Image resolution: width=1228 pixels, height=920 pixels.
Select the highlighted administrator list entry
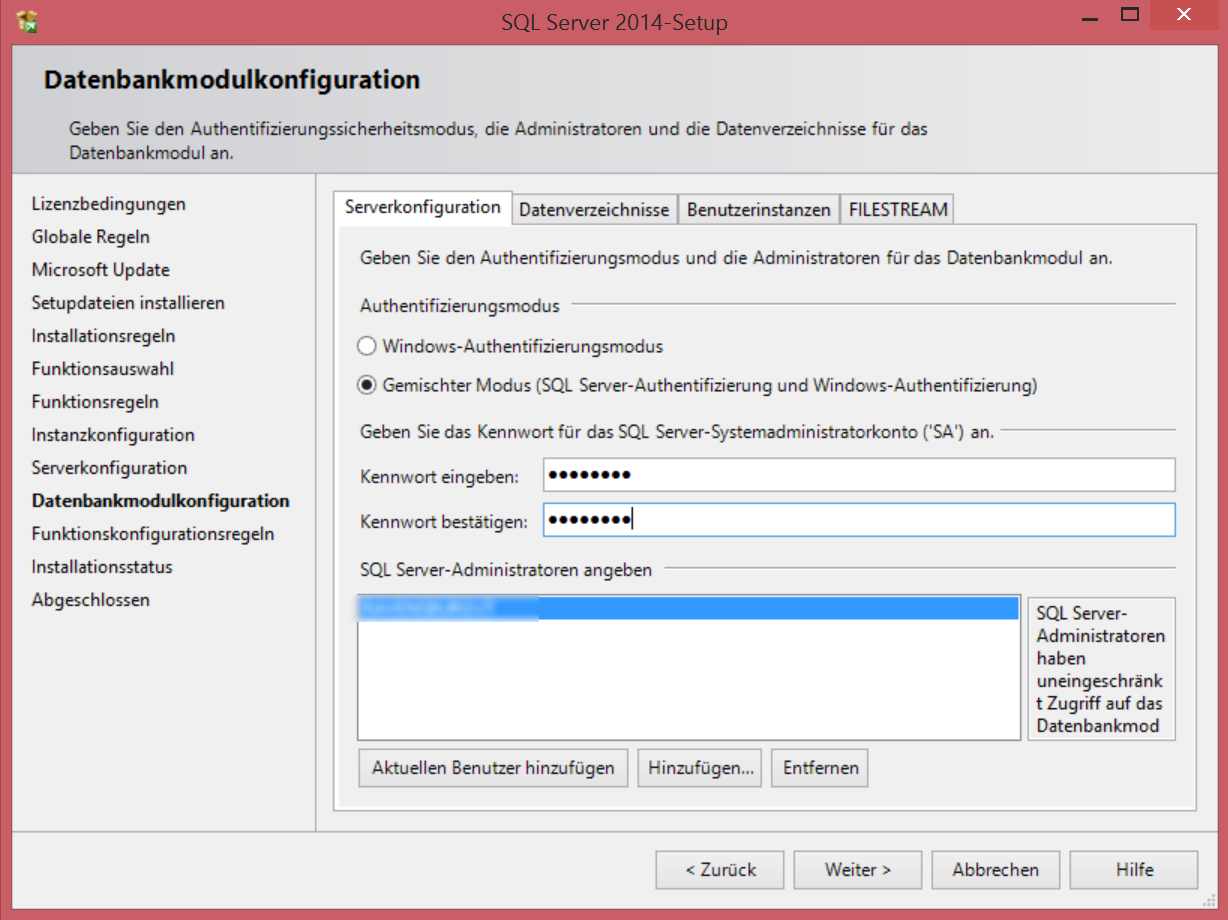(x=686, y=608)
